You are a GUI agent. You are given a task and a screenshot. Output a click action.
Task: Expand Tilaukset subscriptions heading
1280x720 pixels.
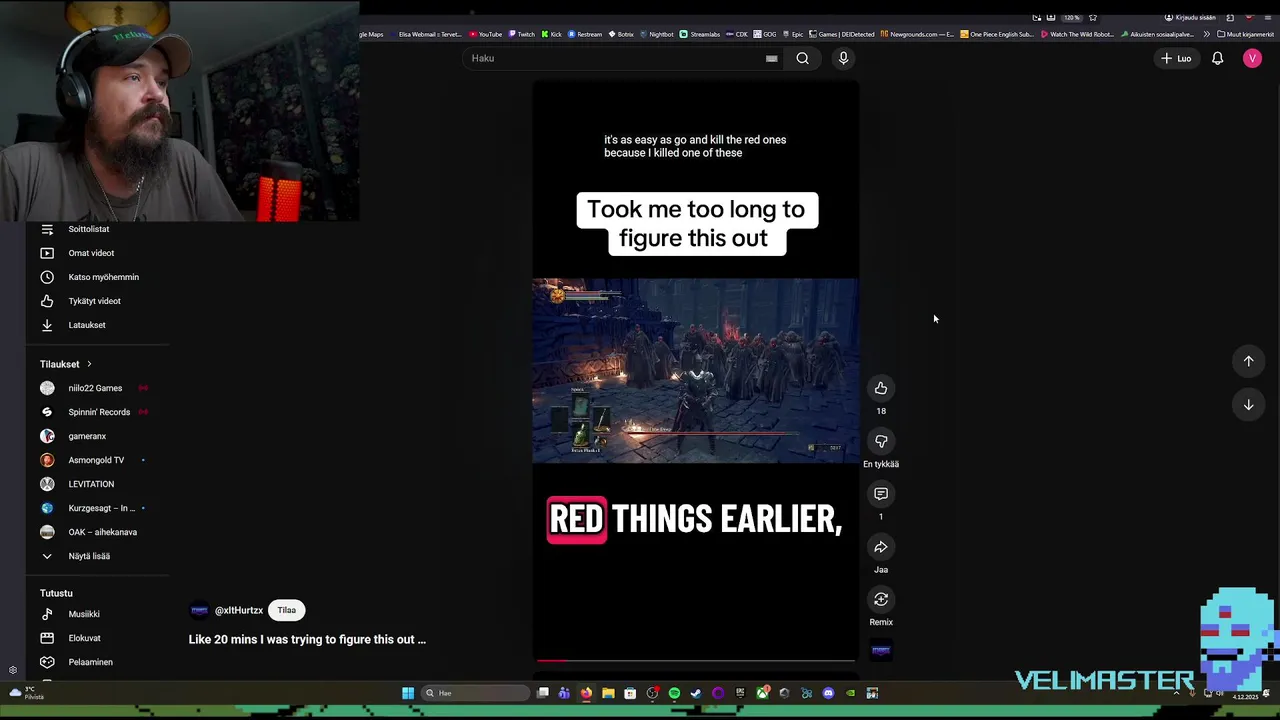pyautogui.click(x=66, y=364)
